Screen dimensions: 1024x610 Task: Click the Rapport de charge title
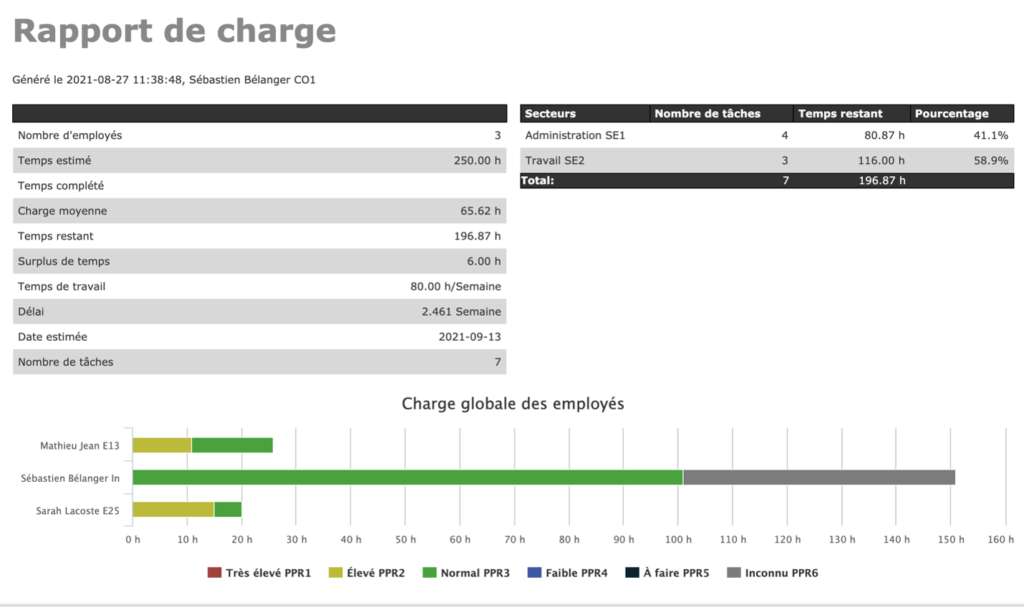(174, 31)
